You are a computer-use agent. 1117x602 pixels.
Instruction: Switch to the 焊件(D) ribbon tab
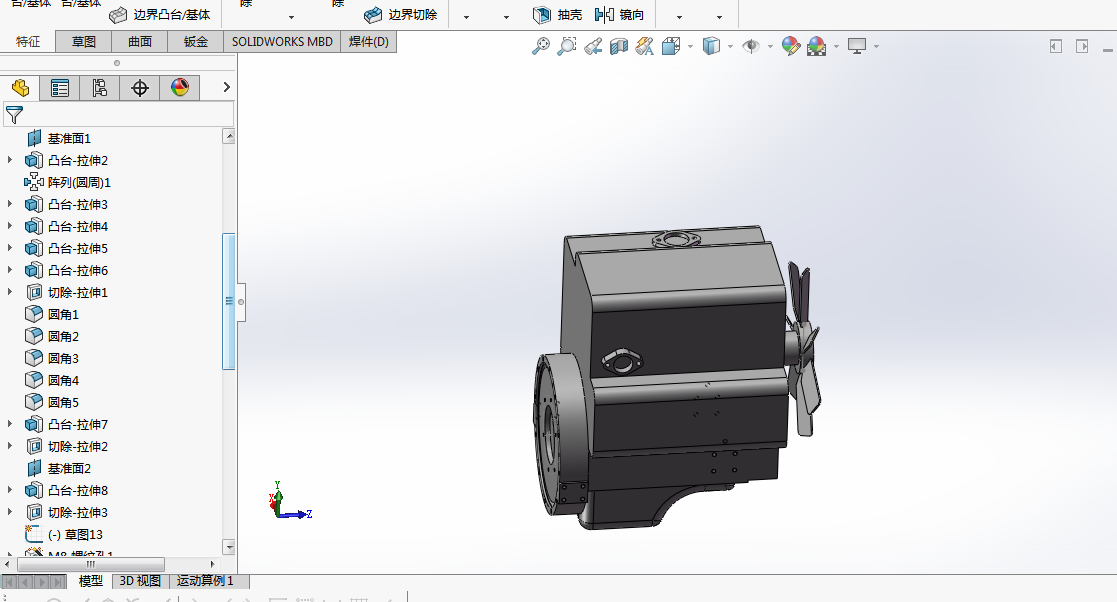coord(368,42)
